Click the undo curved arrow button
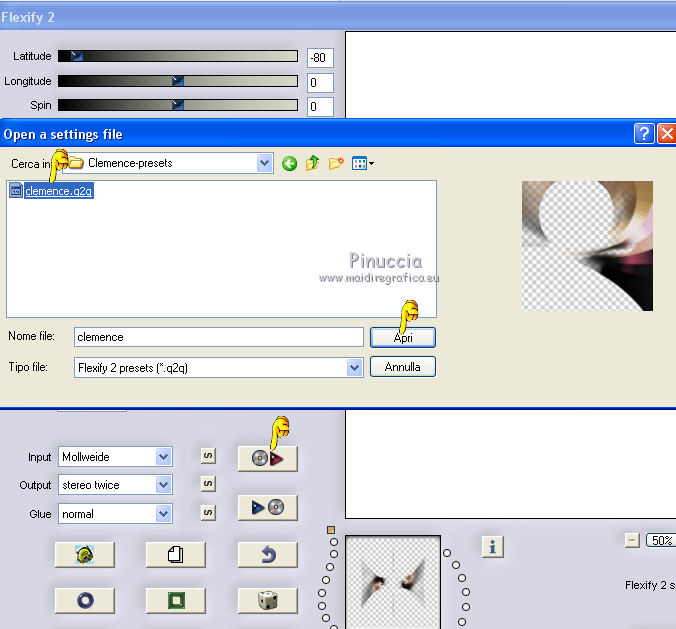The image size is (676, 629). [x=267, y=554]
